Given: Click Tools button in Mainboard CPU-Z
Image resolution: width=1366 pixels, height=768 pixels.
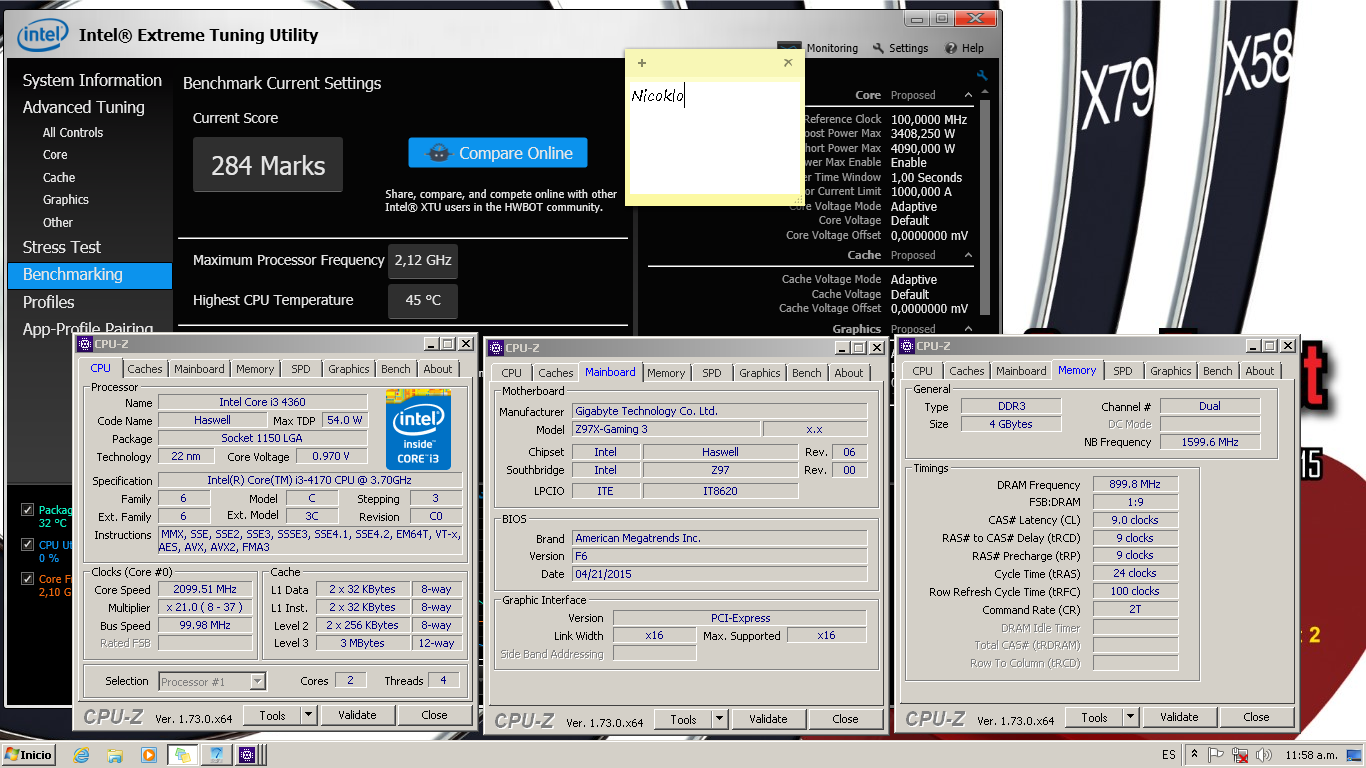Looking at the screenshot, I should [683, 719].
